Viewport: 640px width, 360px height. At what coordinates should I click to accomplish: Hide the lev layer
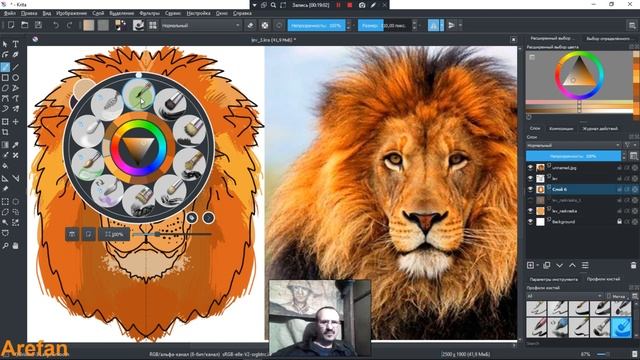point(530,178)
